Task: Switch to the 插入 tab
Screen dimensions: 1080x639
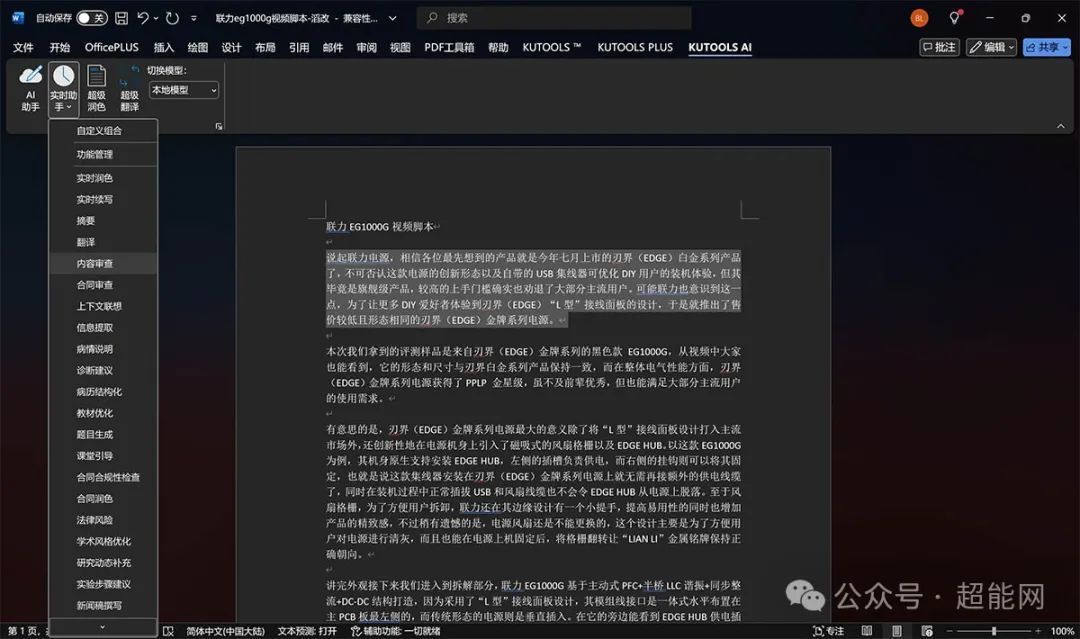Action: (163, 48)
